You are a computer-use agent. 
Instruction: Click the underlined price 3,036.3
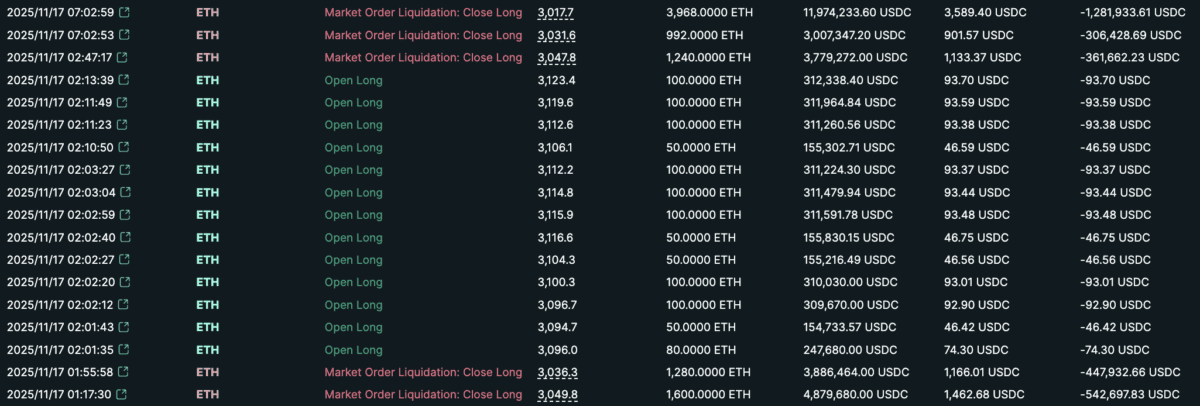(556, 372)
